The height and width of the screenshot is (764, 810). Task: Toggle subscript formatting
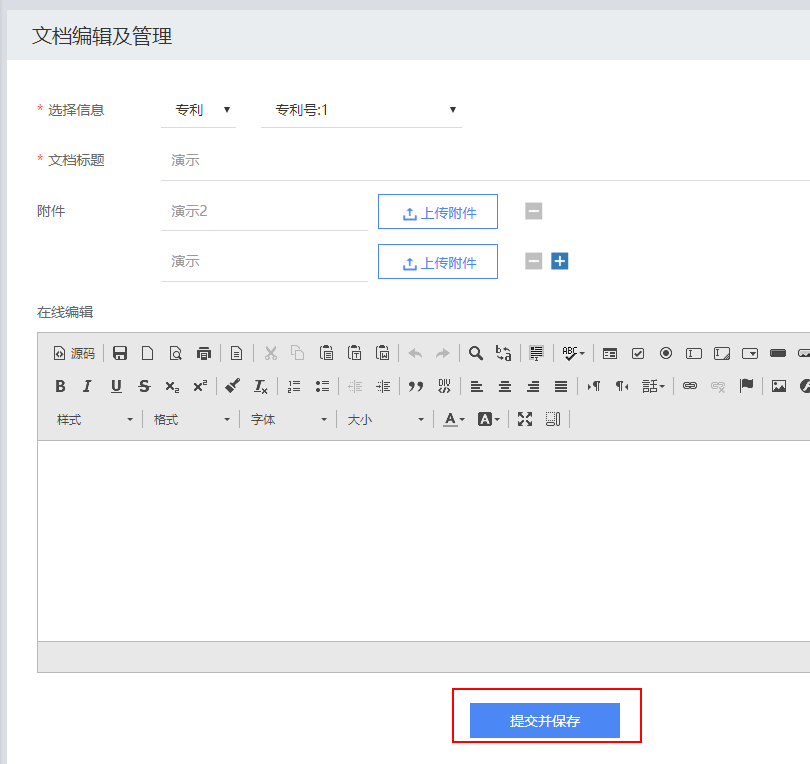(172, 386)
